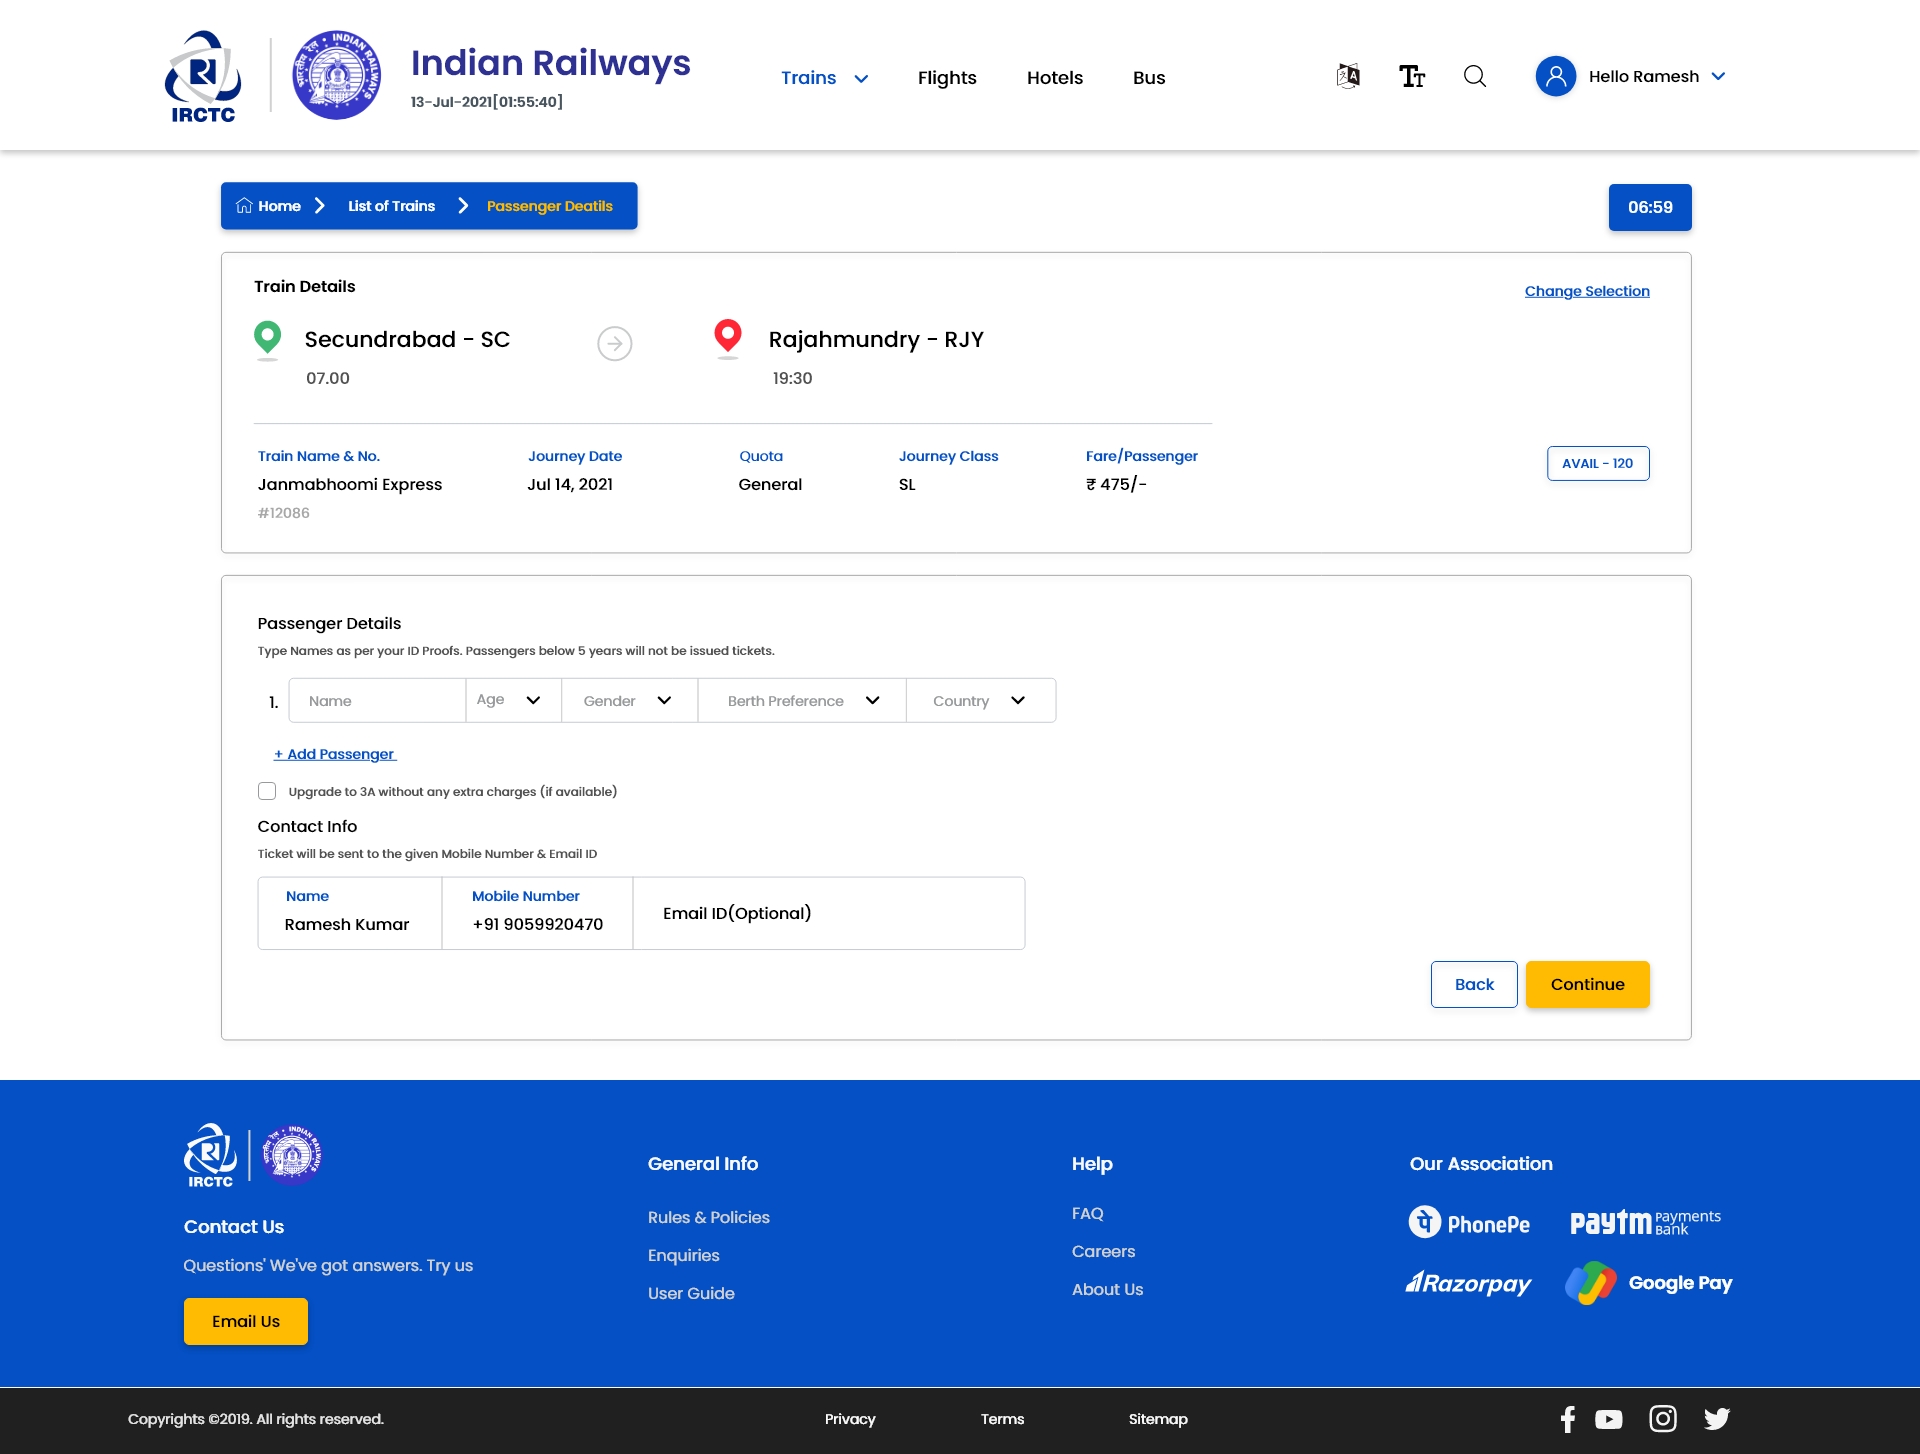This screenshot has width=1920, height=1454.
Task: Select the Country dropdown
Action: pyautogui.click(x=980, y=700)
